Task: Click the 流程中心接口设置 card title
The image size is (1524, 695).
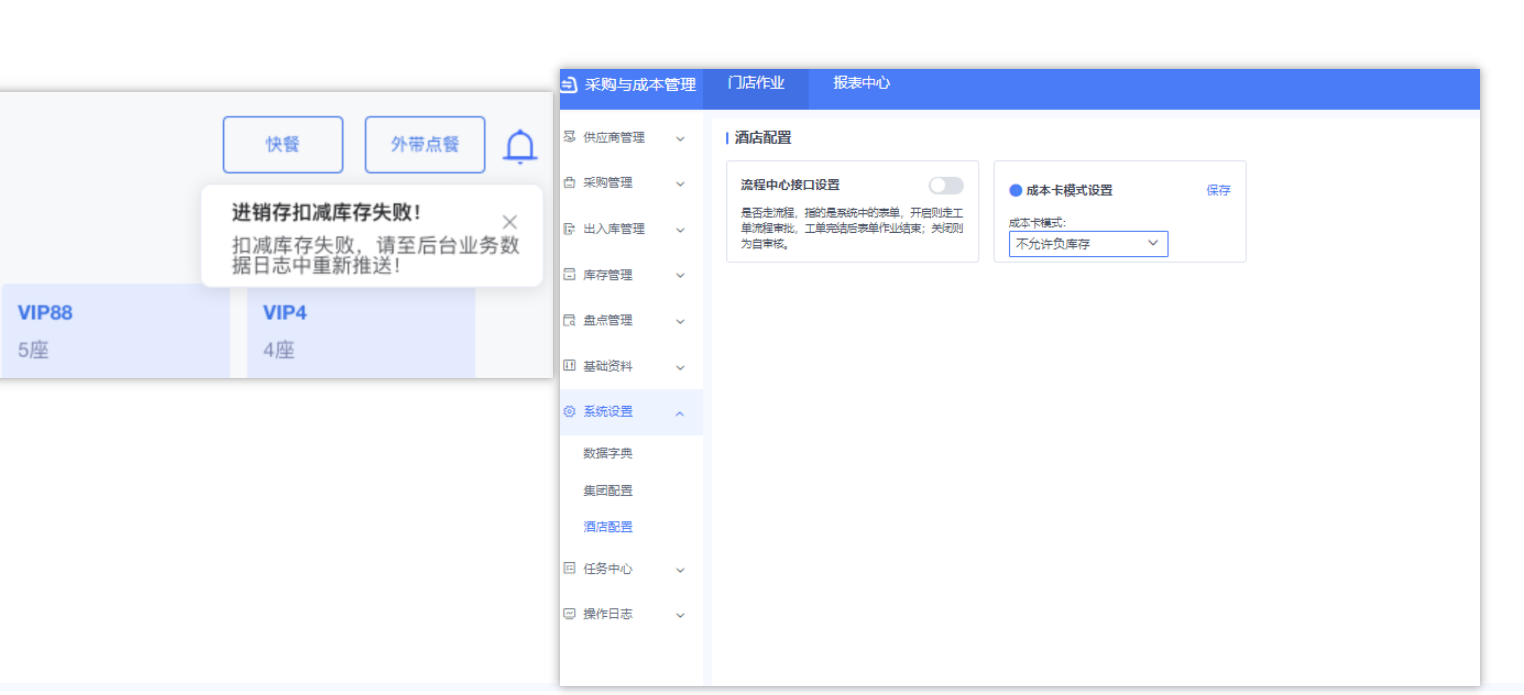Action: click(790, 185)
